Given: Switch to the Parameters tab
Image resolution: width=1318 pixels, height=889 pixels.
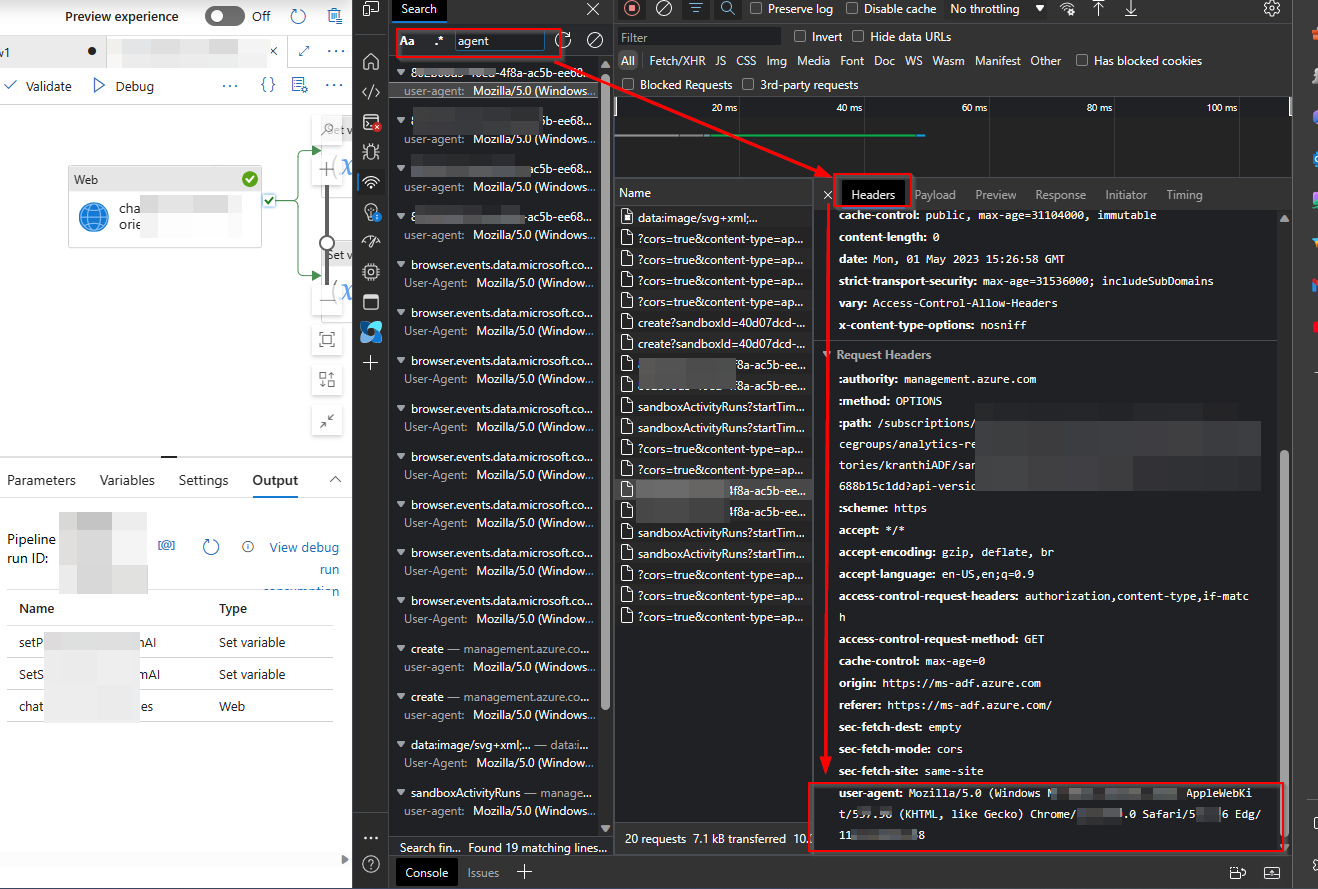Looking at the screenshot, I should click(x=41, y=480).
